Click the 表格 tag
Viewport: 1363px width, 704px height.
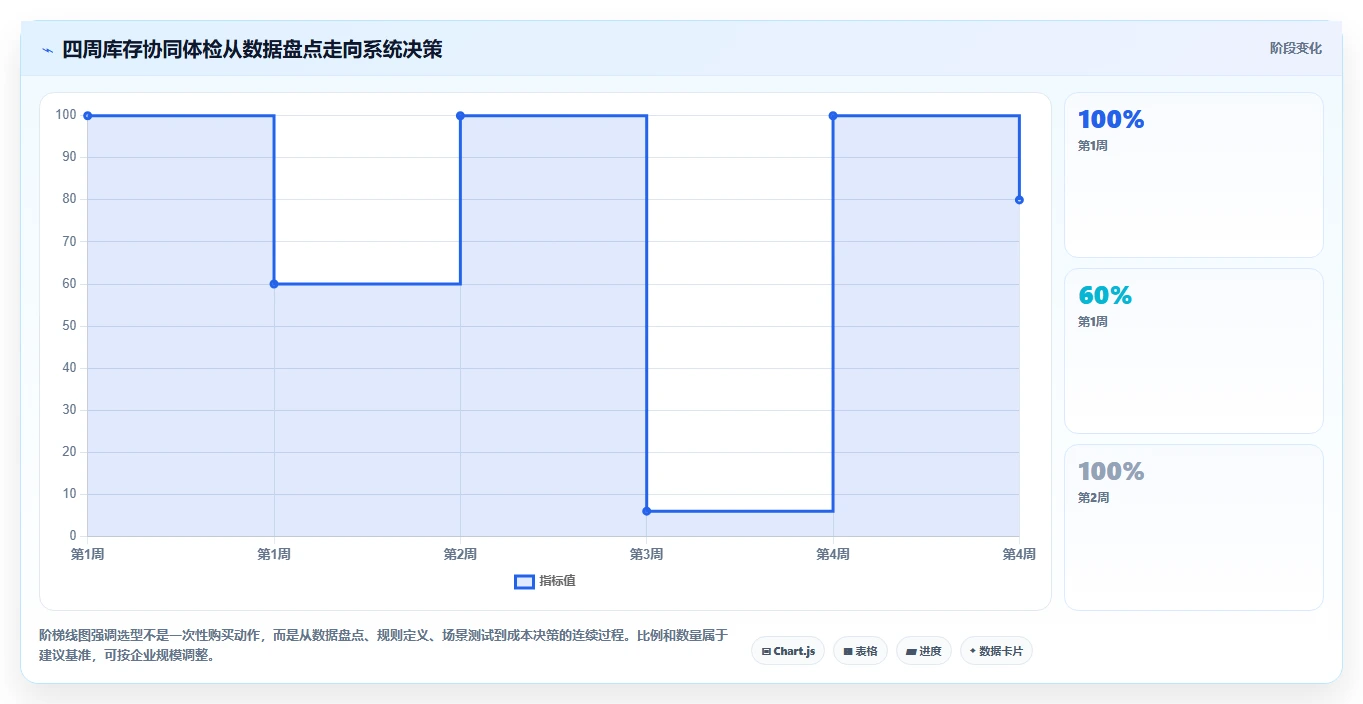point(860,651)
